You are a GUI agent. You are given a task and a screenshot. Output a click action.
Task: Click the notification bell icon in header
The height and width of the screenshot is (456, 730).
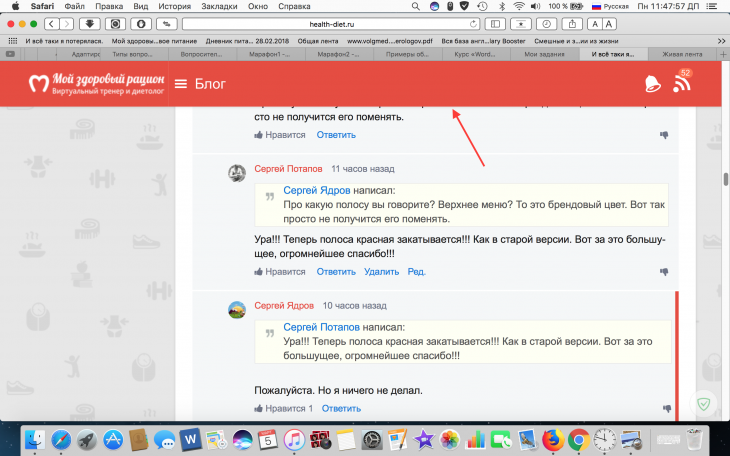(x=653, y=84)
